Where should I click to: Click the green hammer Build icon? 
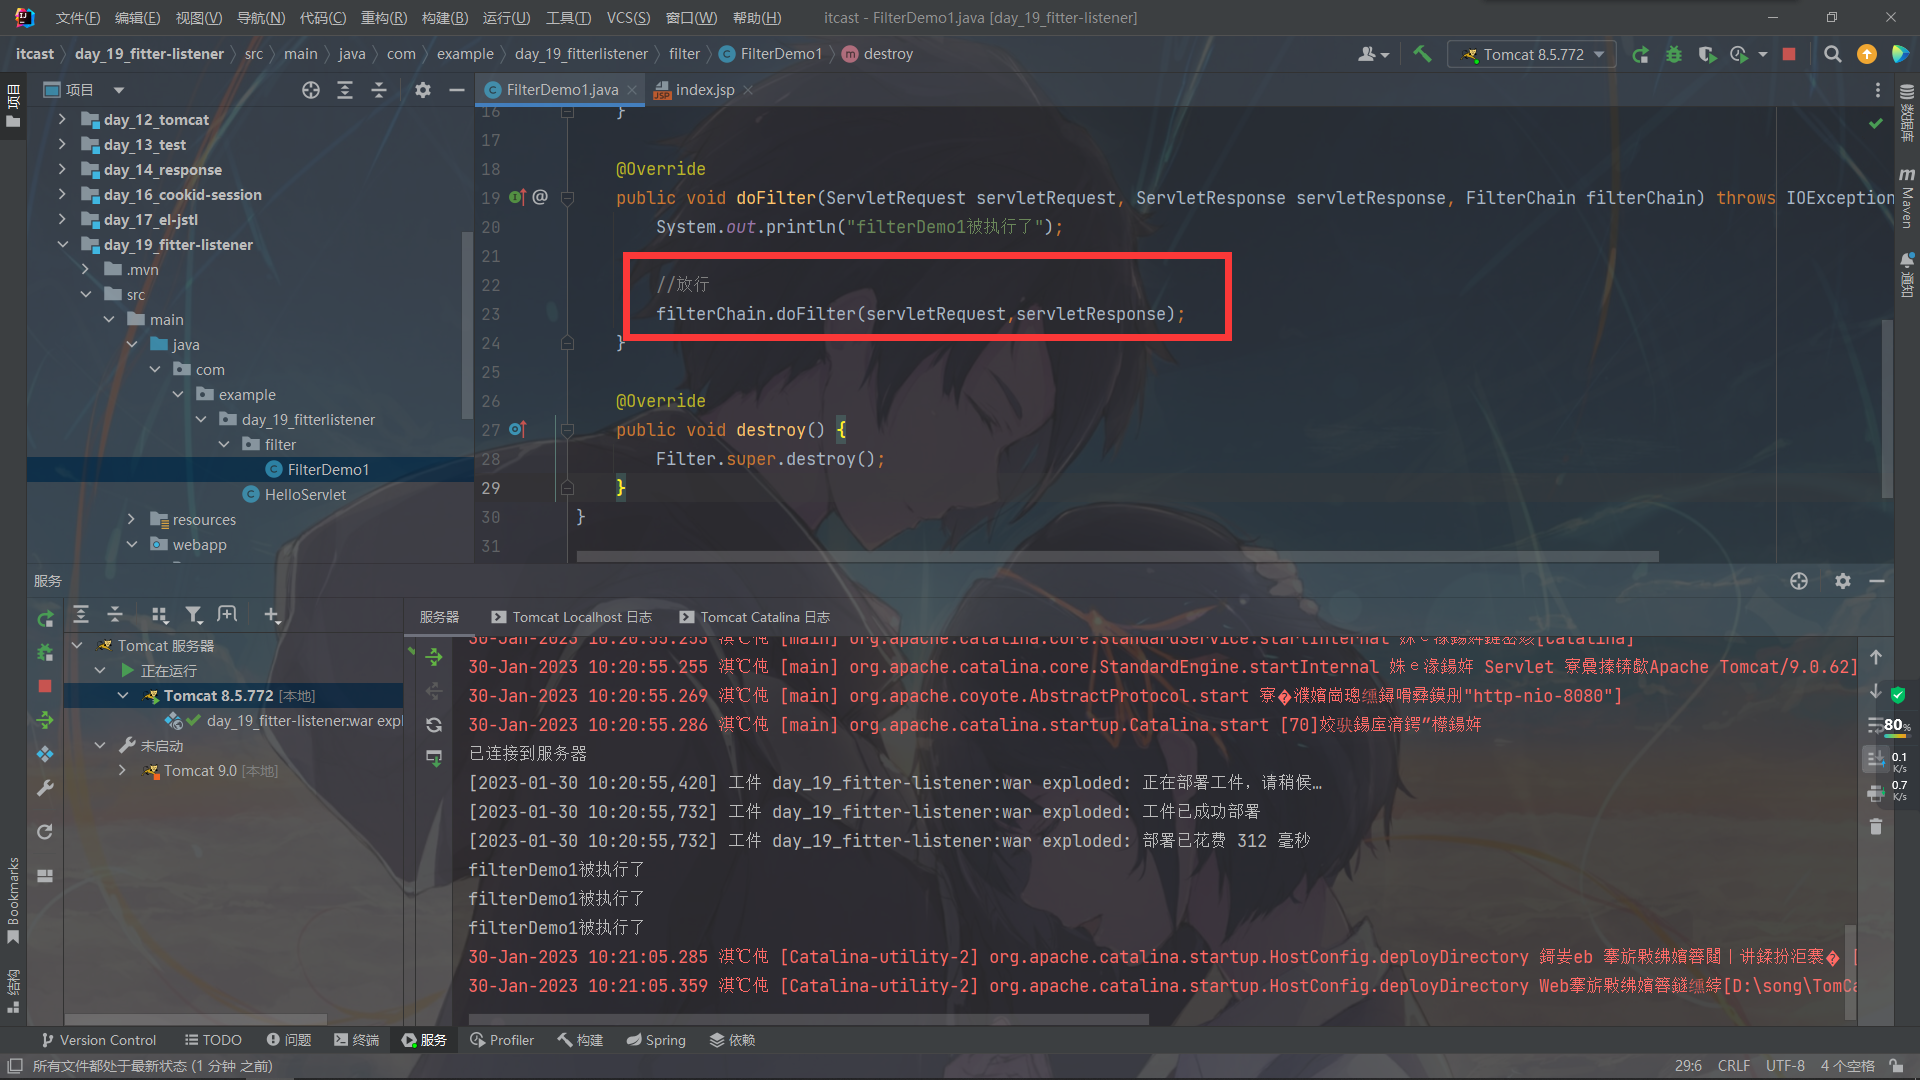pos(1422,54)
